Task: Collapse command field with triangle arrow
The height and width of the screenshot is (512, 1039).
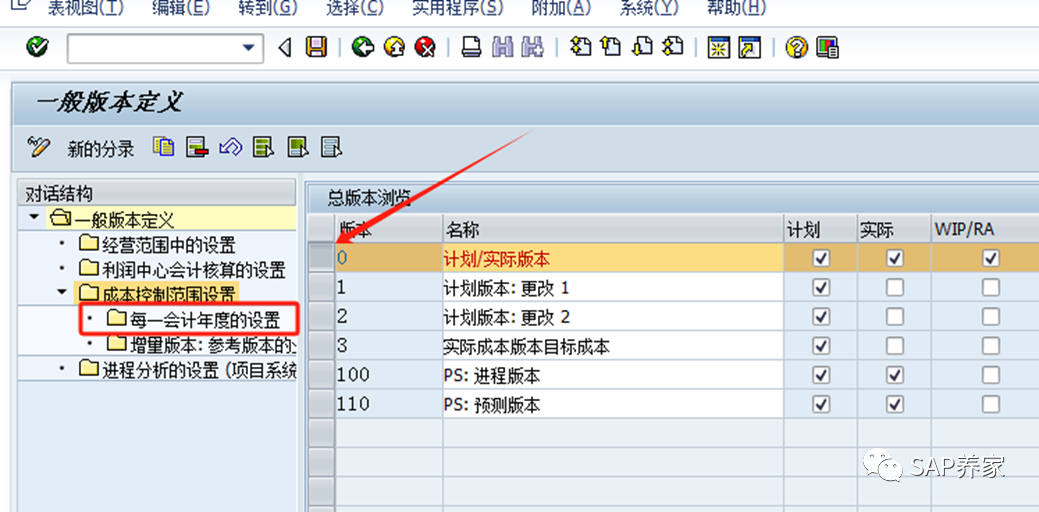Action: 285,48
